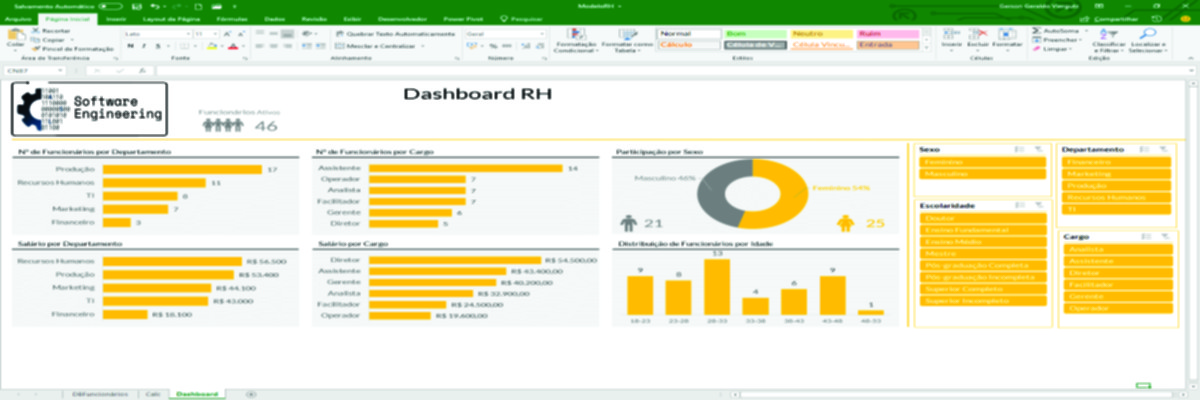Apply the Neutro cell style

(x=820, y=33)
